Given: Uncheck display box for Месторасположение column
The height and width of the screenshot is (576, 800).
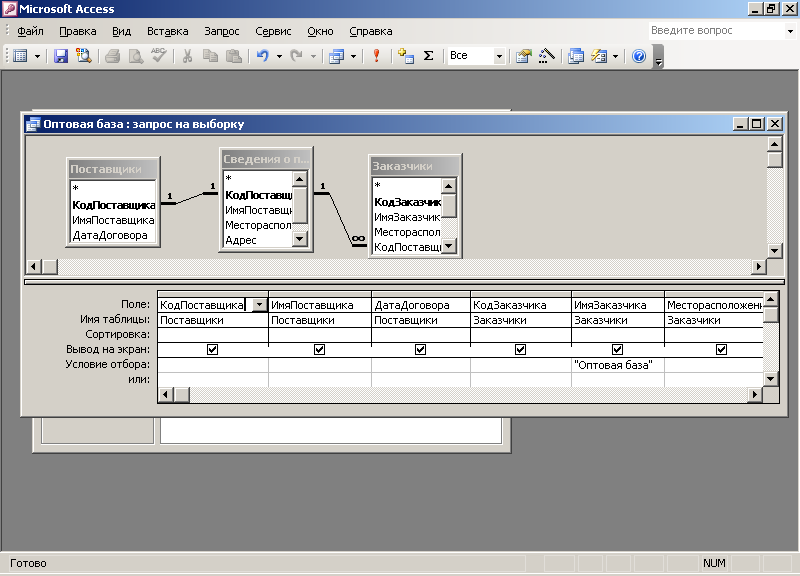Looking at the screenshot, I should pyautogui.click(x=721, y=349).
